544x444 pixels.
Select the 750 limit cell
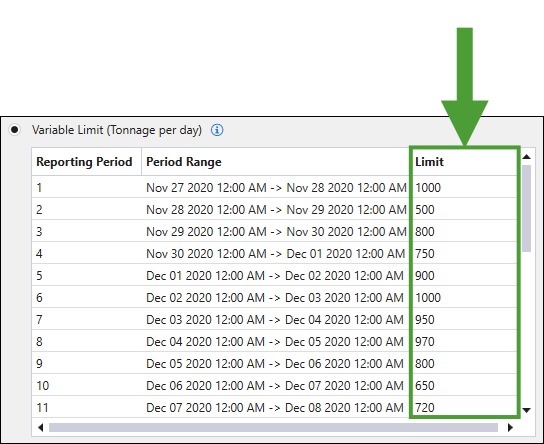point(464,253)
